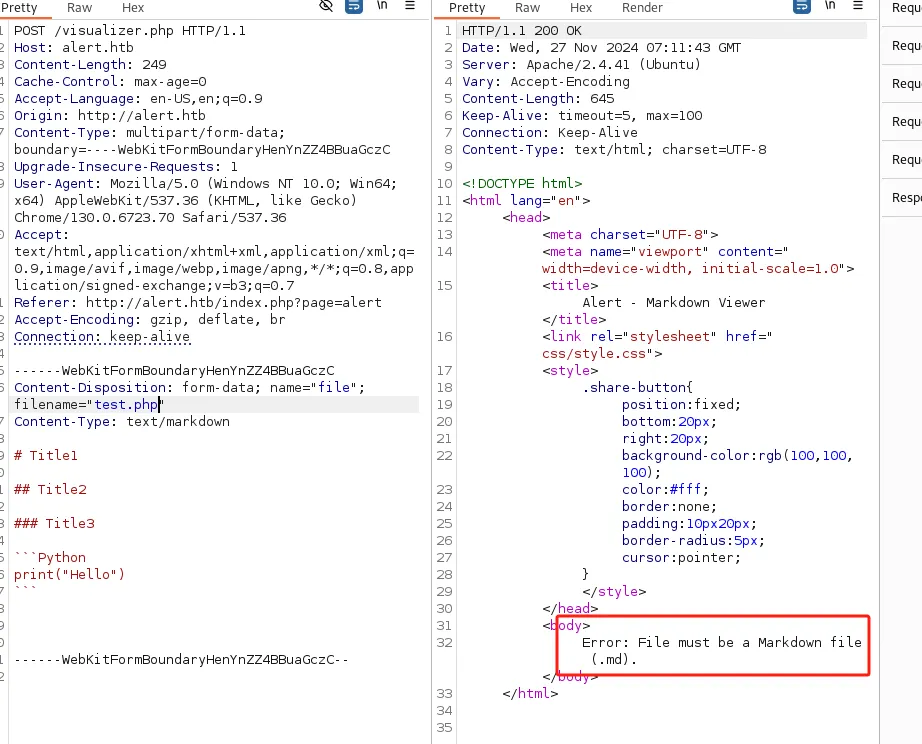Screen dimensions: 922x744
Task: Click the Referer header with index.php?page=alert
Action: click(x=198, y=303)
